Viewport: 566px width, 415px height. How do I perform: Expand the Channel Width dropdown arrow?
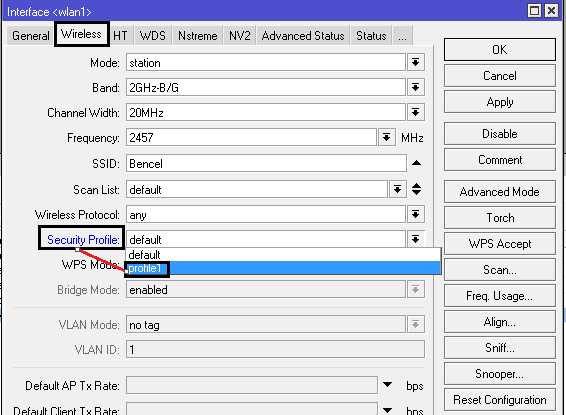click(415, 113)
